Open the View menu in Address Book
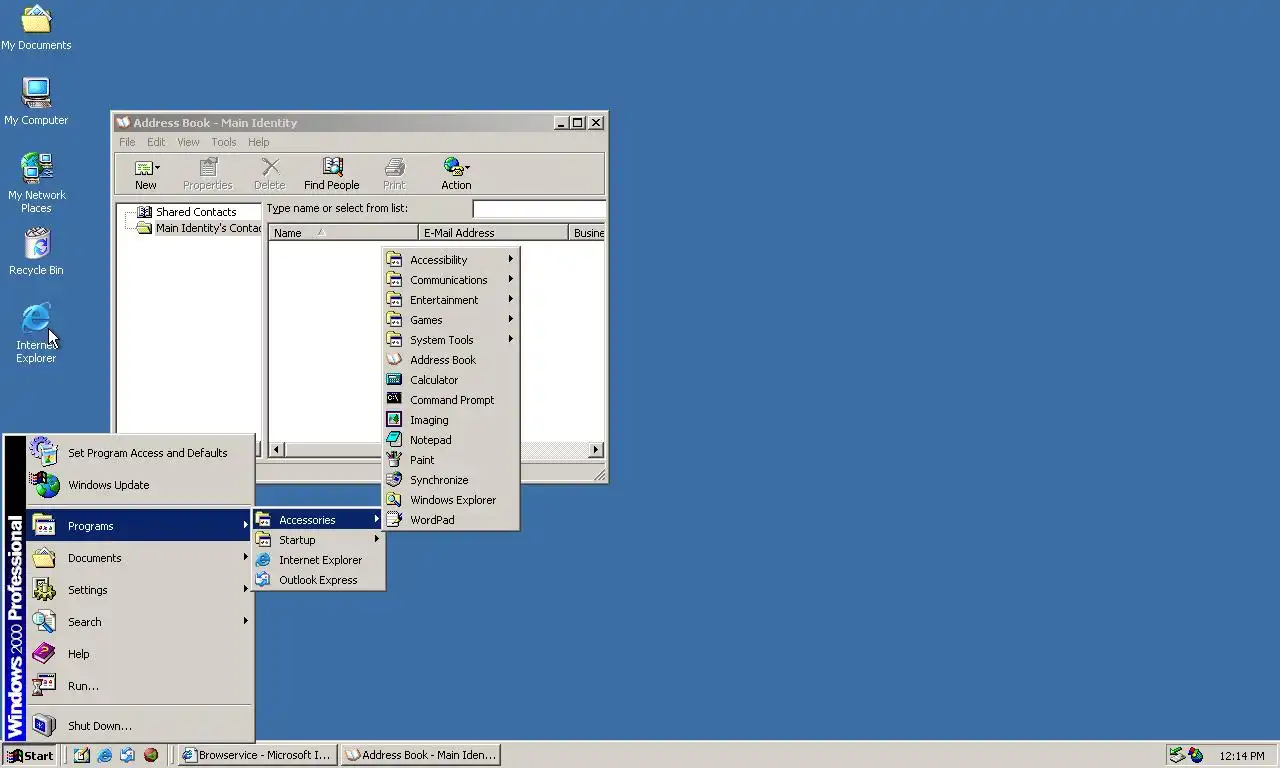This screenshot has height=768, width=1280. 188,142
